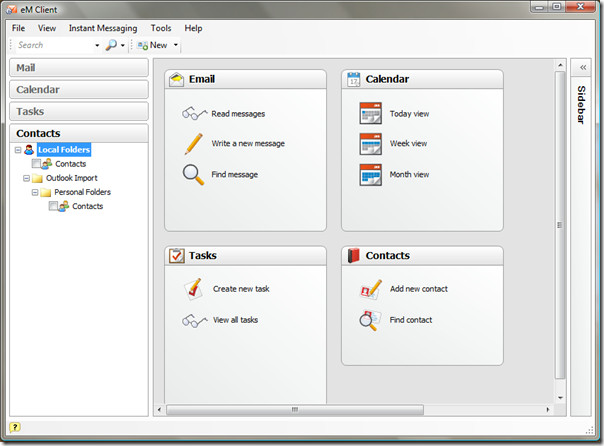Collapse the Local Folders tree node
Screen dimensions: 604x446
[18, 150]
